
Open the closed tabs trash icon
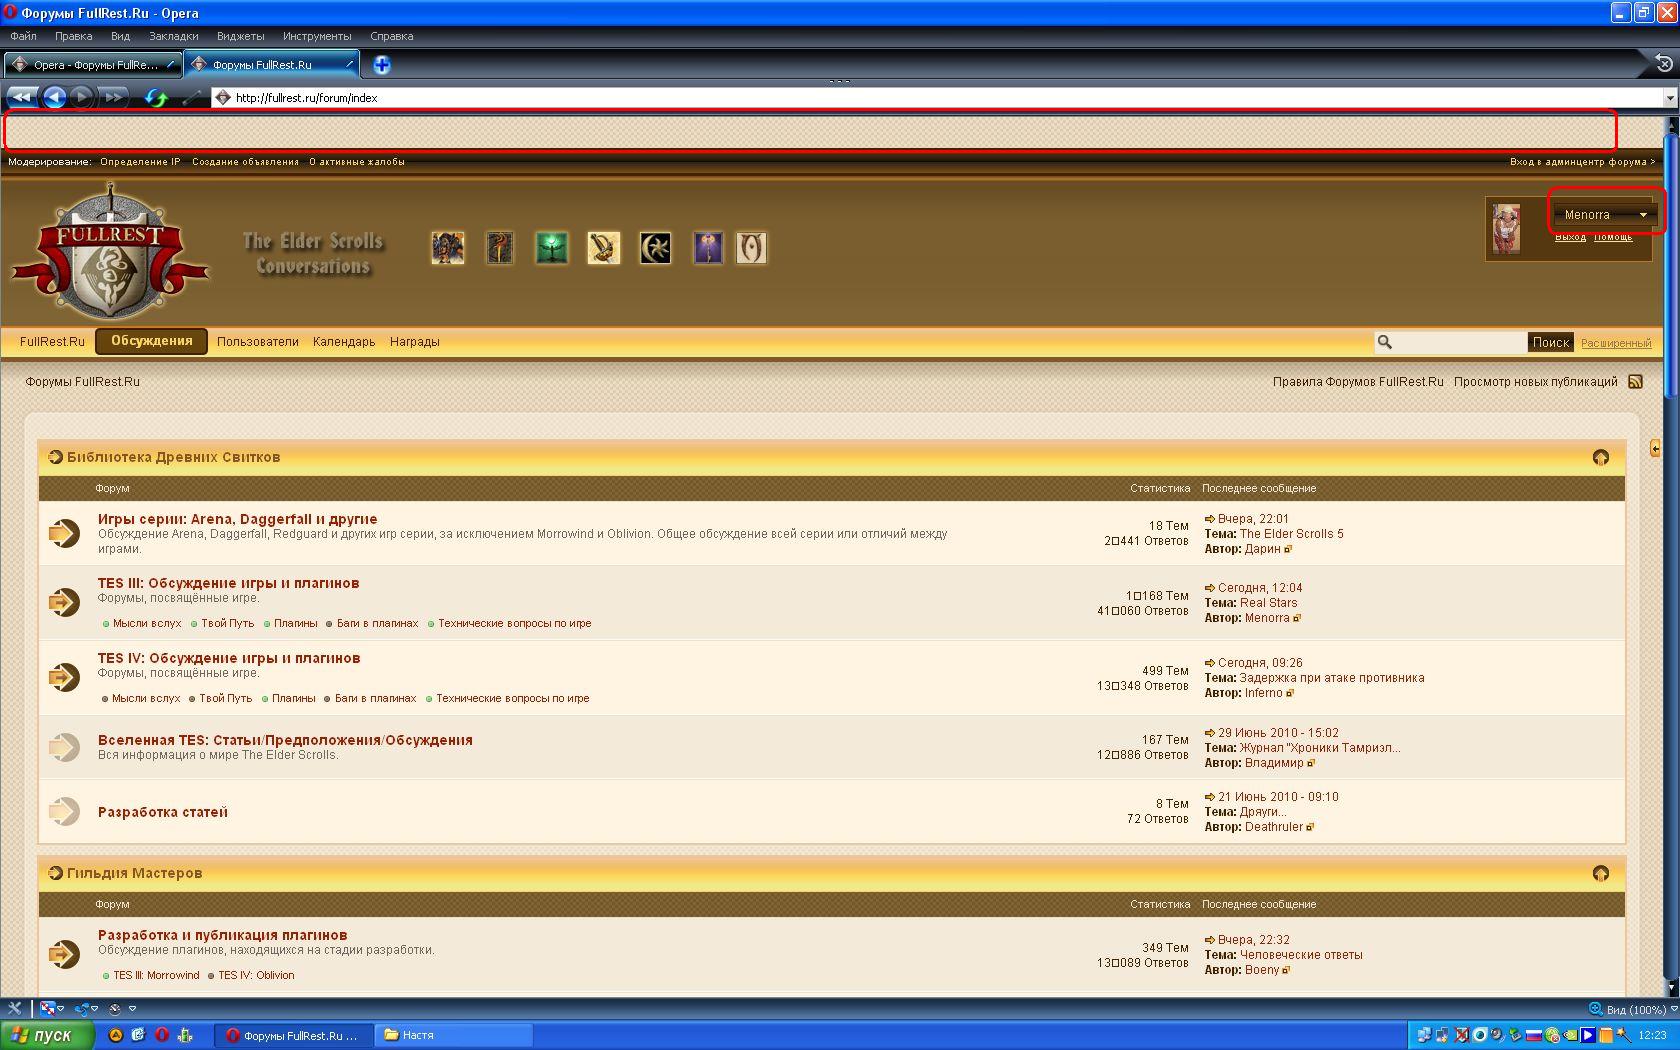pos(1664,64)
